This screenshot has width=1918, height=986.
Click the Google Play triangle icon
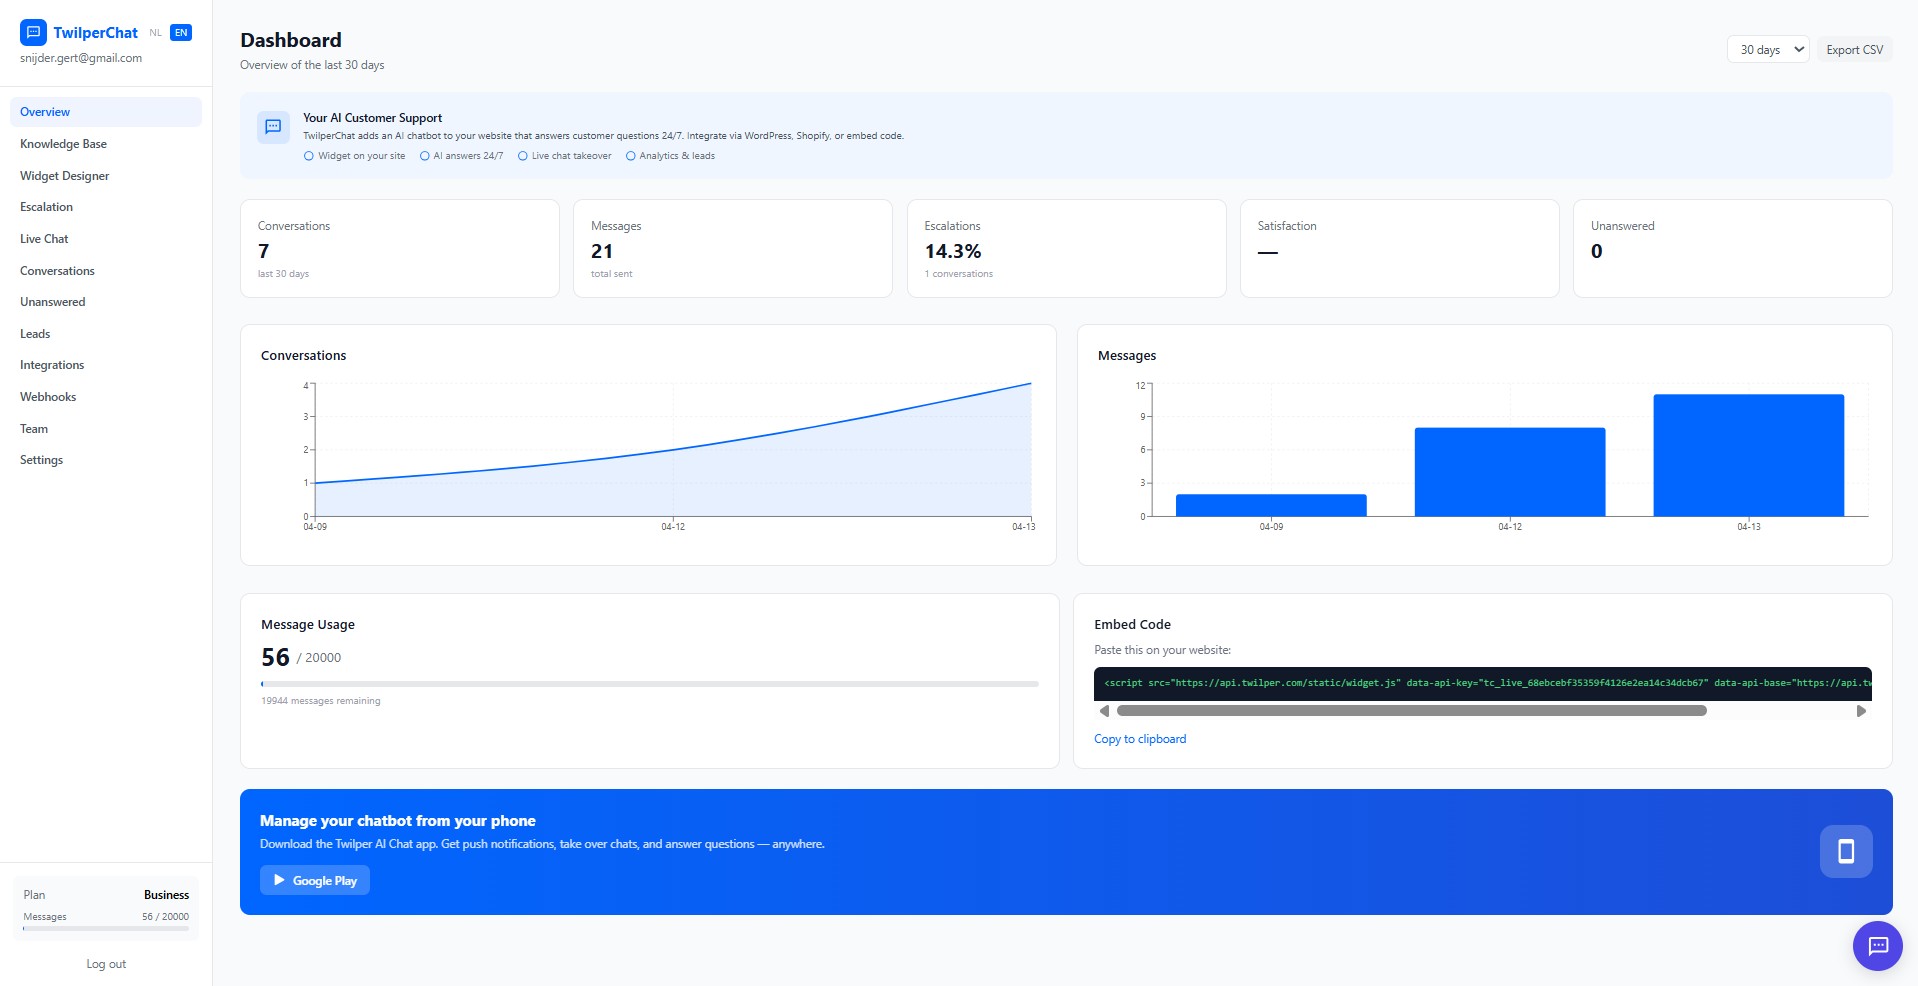click(x=279, y=880)
